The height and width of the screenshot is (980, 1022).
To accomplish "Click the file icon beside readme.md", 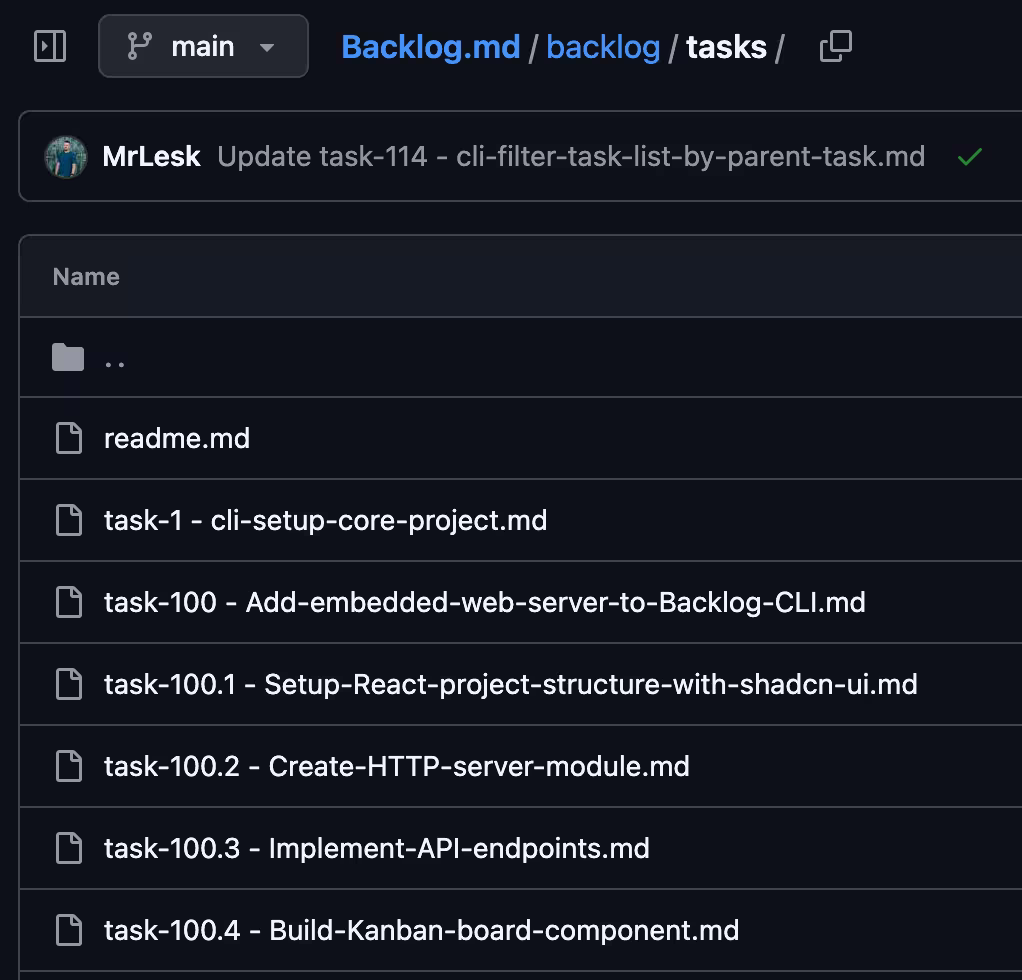I will click(68, 438).
